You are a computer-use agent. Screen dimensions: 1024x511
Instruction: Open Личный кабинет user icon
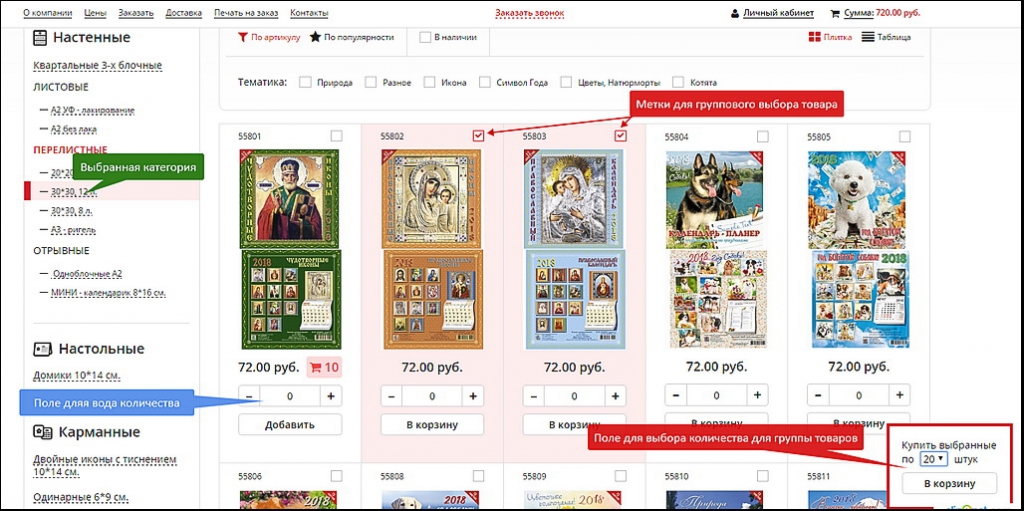(735, 14)
